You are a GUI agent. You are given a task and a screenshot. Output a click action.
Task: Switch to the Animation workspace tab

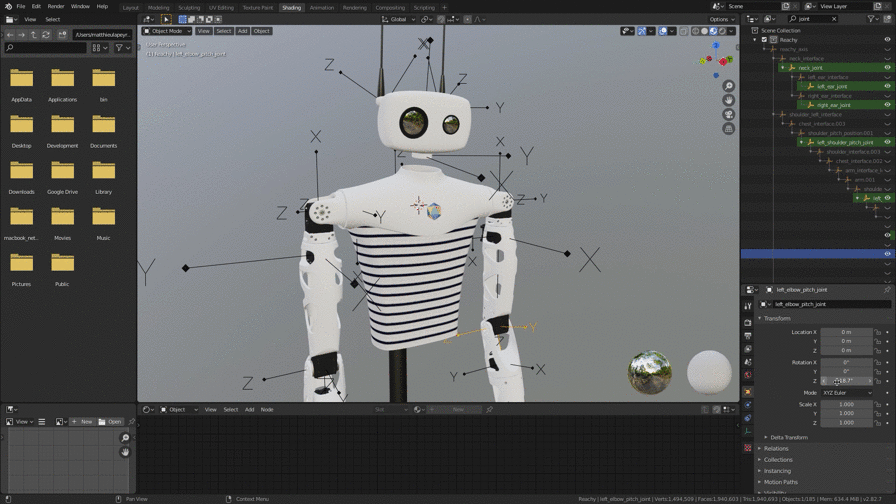pyautogui.click(x=322, y=8)
